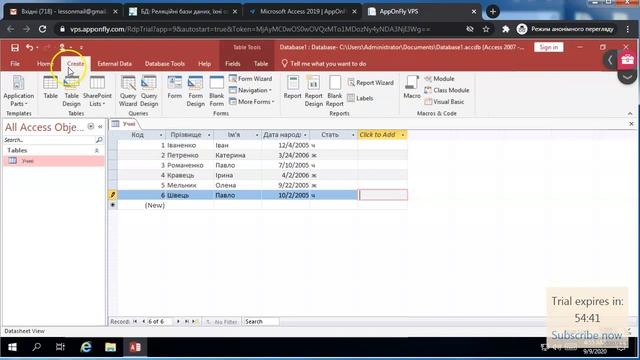Create a new Table
The width and height of the screenshot is (640, 360).
point(50,88)
